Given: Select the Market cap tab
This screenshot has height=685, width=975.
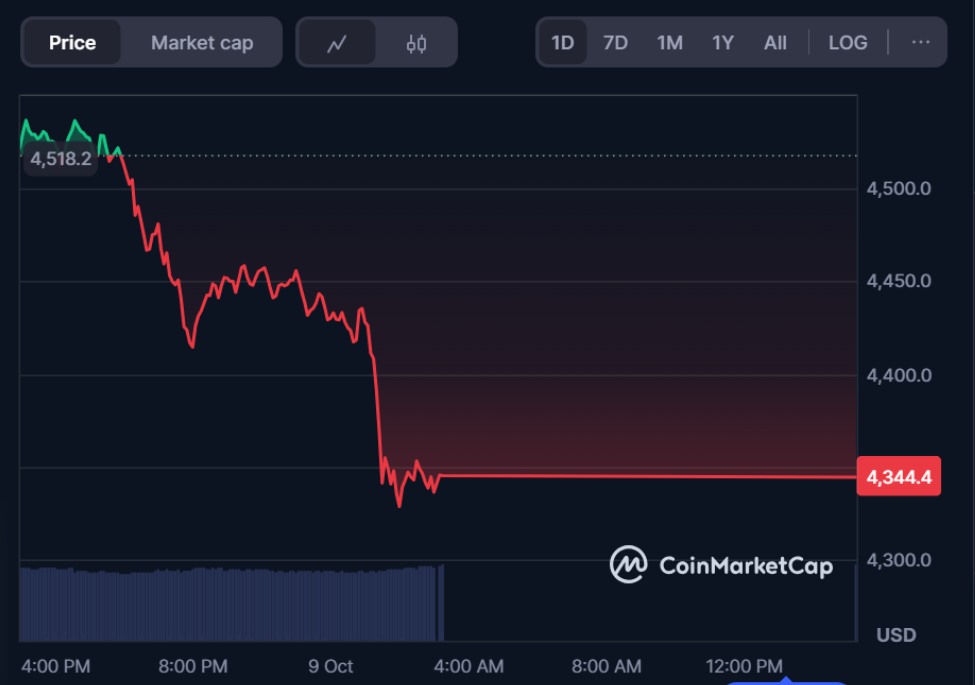Looking at the screenshot, I should point(202,43).
